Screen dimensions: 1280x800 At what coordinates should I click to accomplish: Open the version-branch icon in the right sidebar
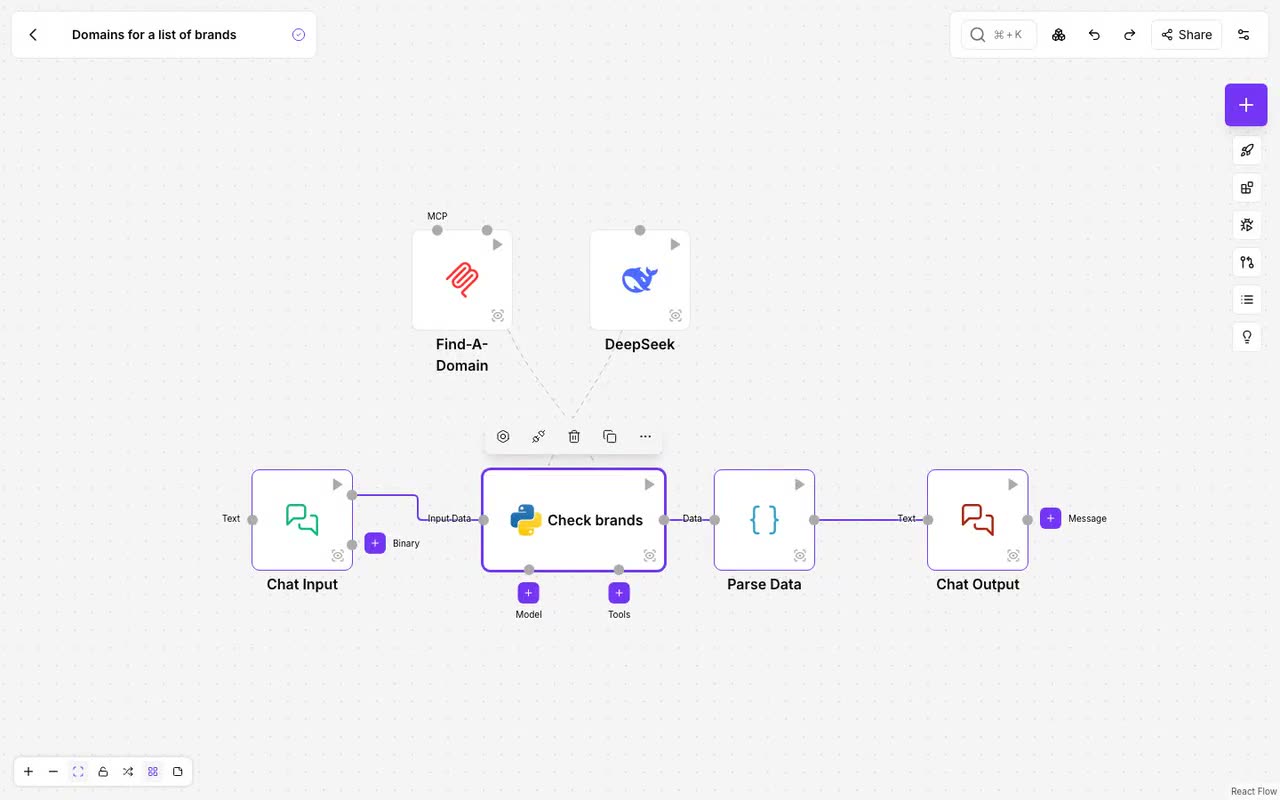tap(1247, 262)
